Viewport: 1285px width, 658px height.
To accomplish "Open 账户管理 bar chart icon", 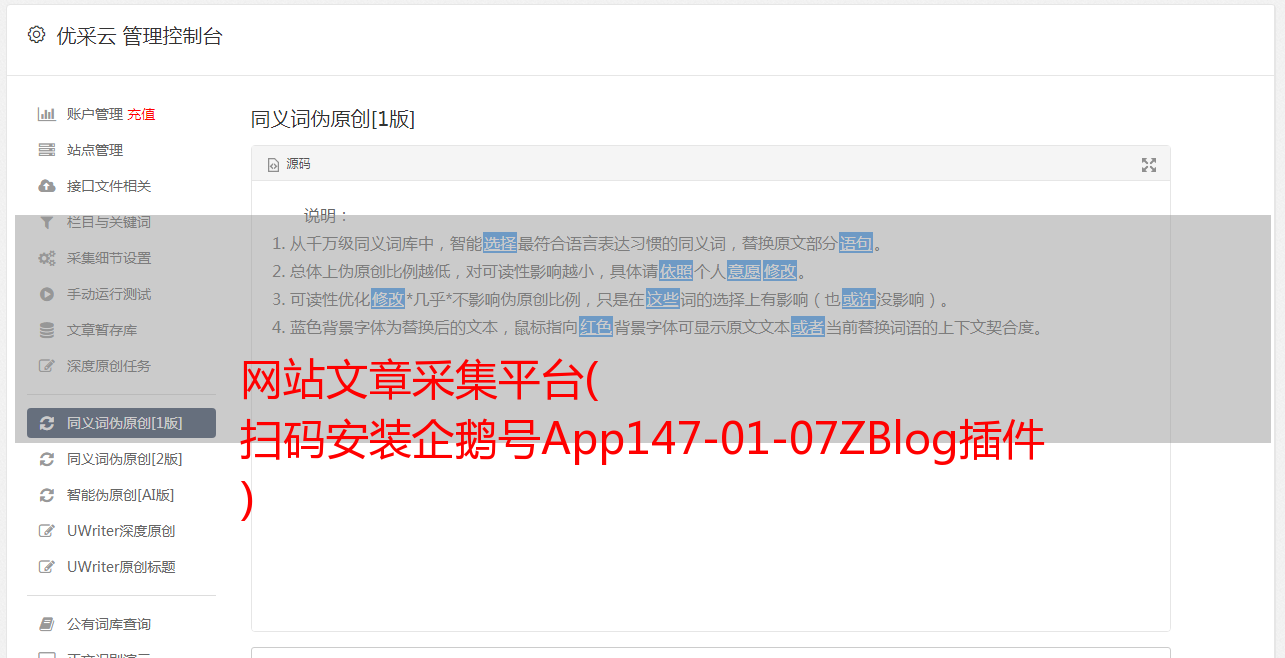I will (46, 114).
